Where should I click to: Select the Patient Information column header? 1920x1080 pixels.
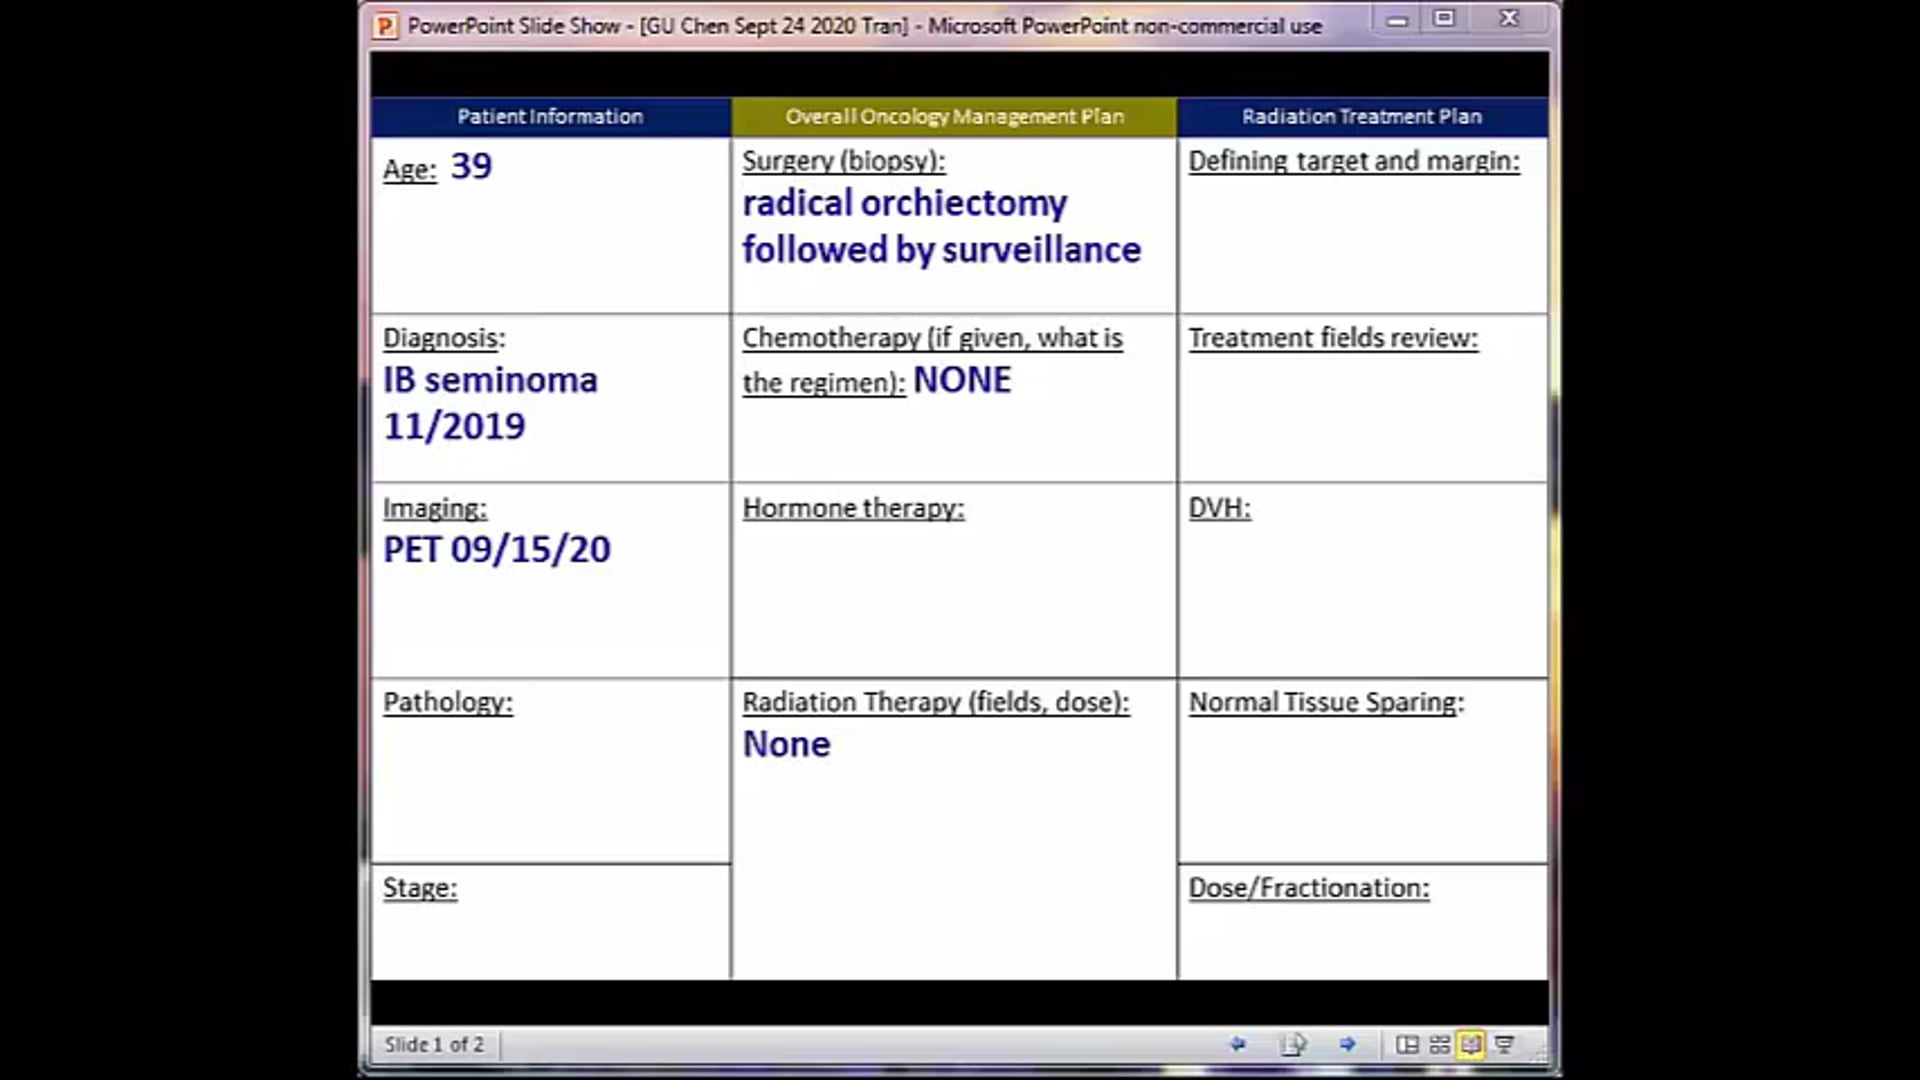point(549,116)
